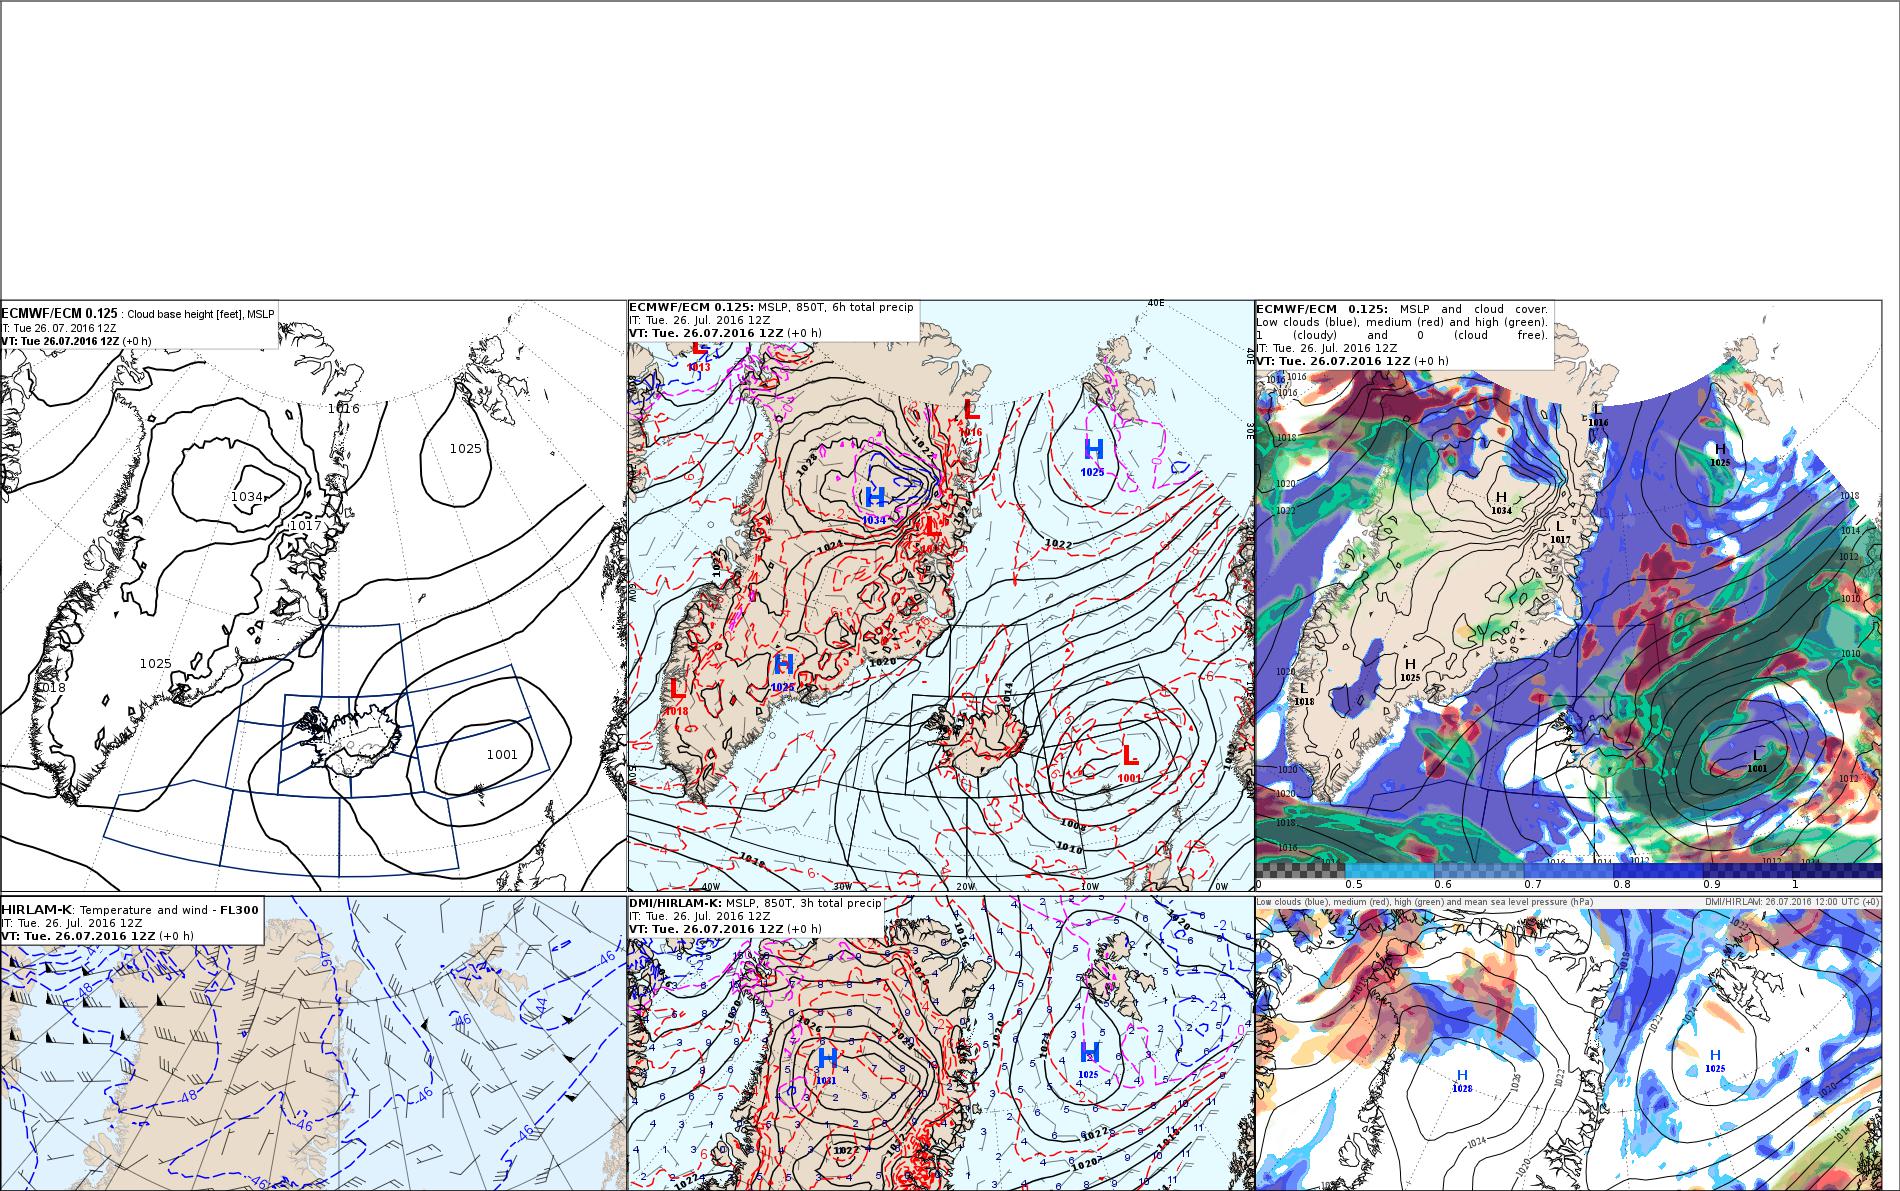Click the red L 1016 on 6h precip map

(x=971, y=415)
